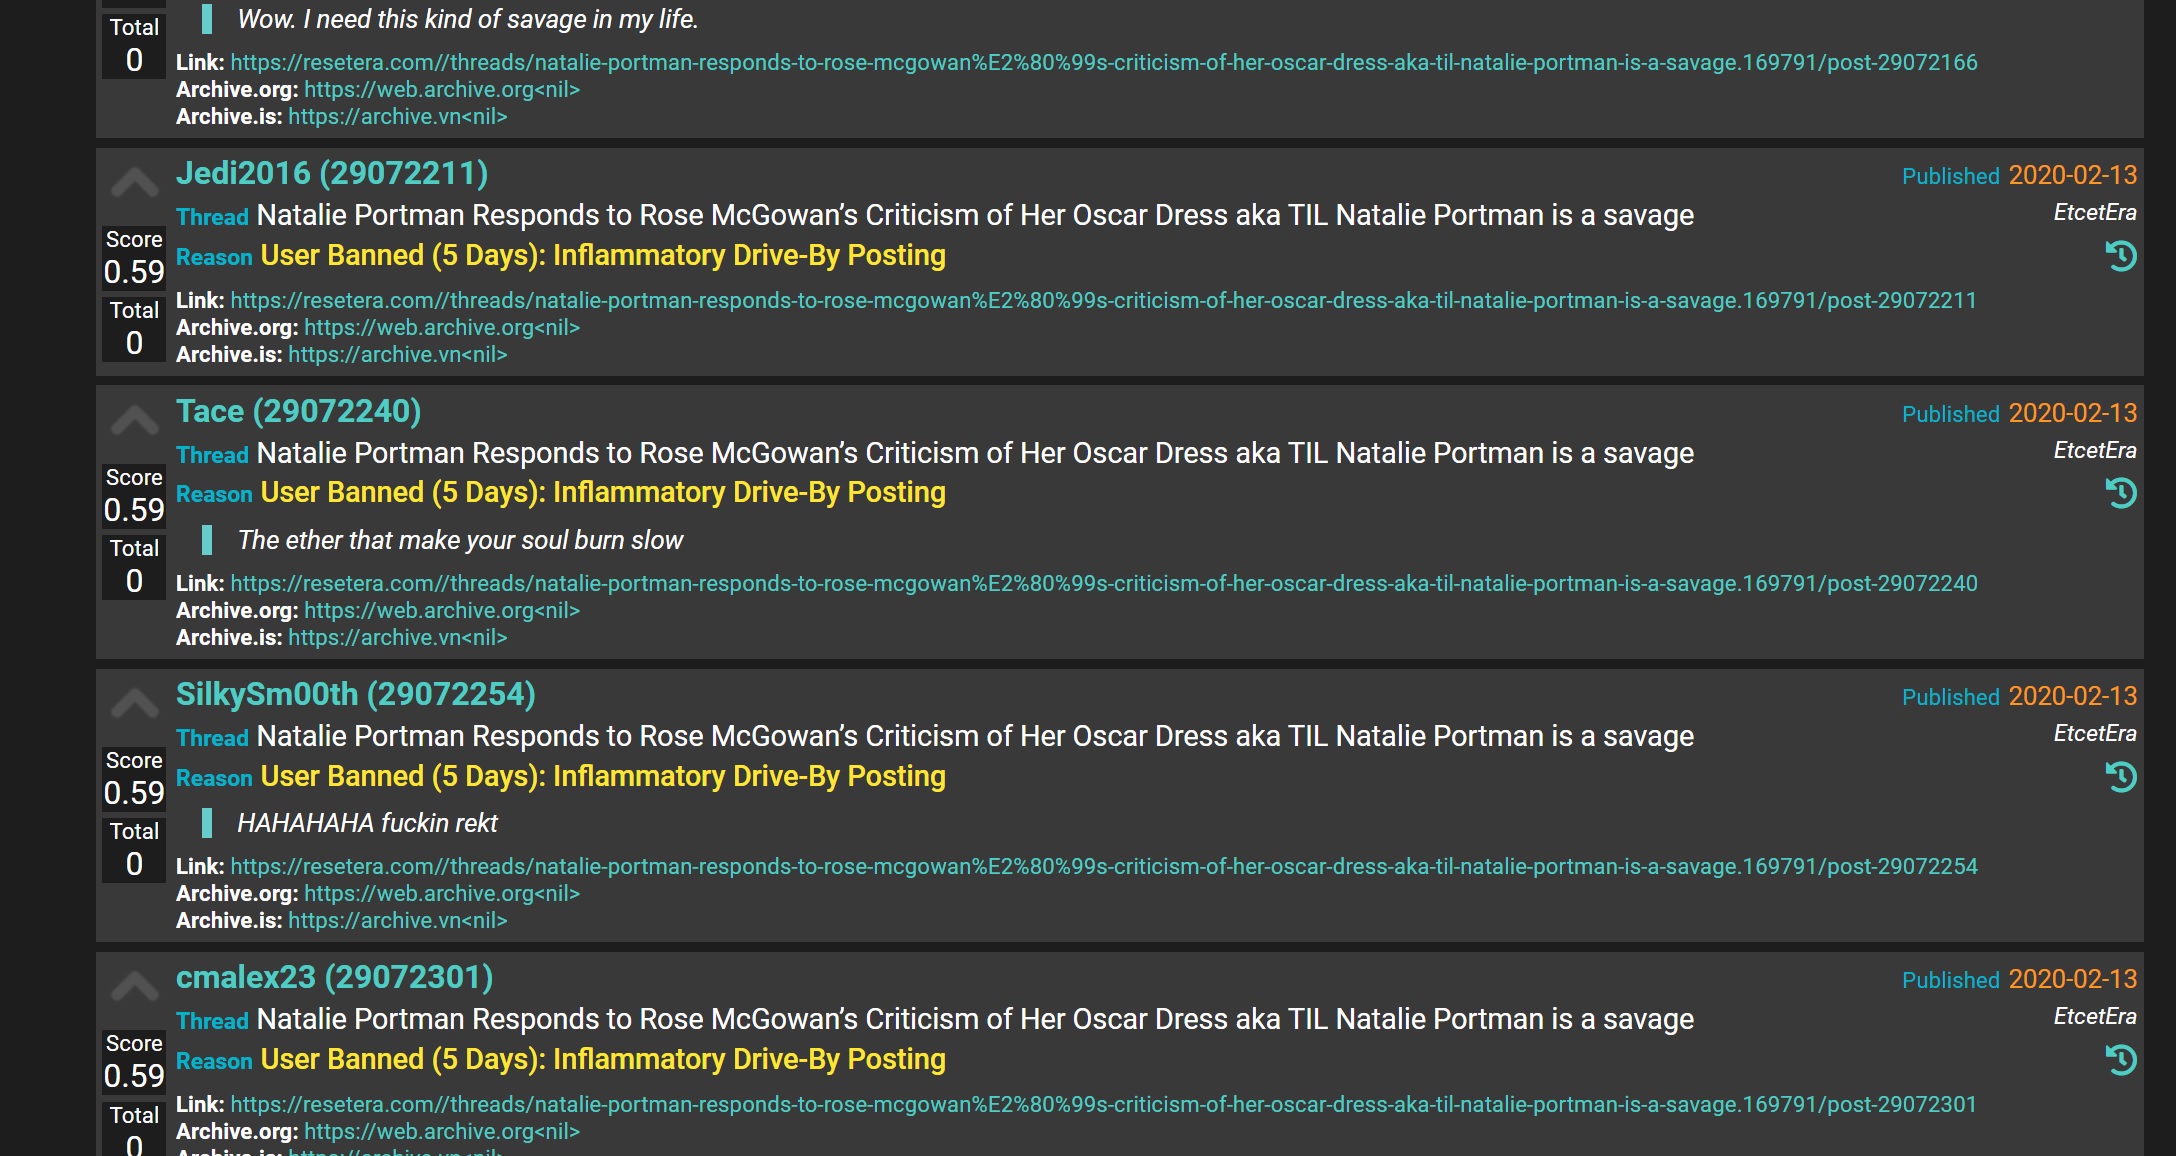The image size is (2176, 1156).
Task: Open thread title in Tace entry
Action: 975,453
